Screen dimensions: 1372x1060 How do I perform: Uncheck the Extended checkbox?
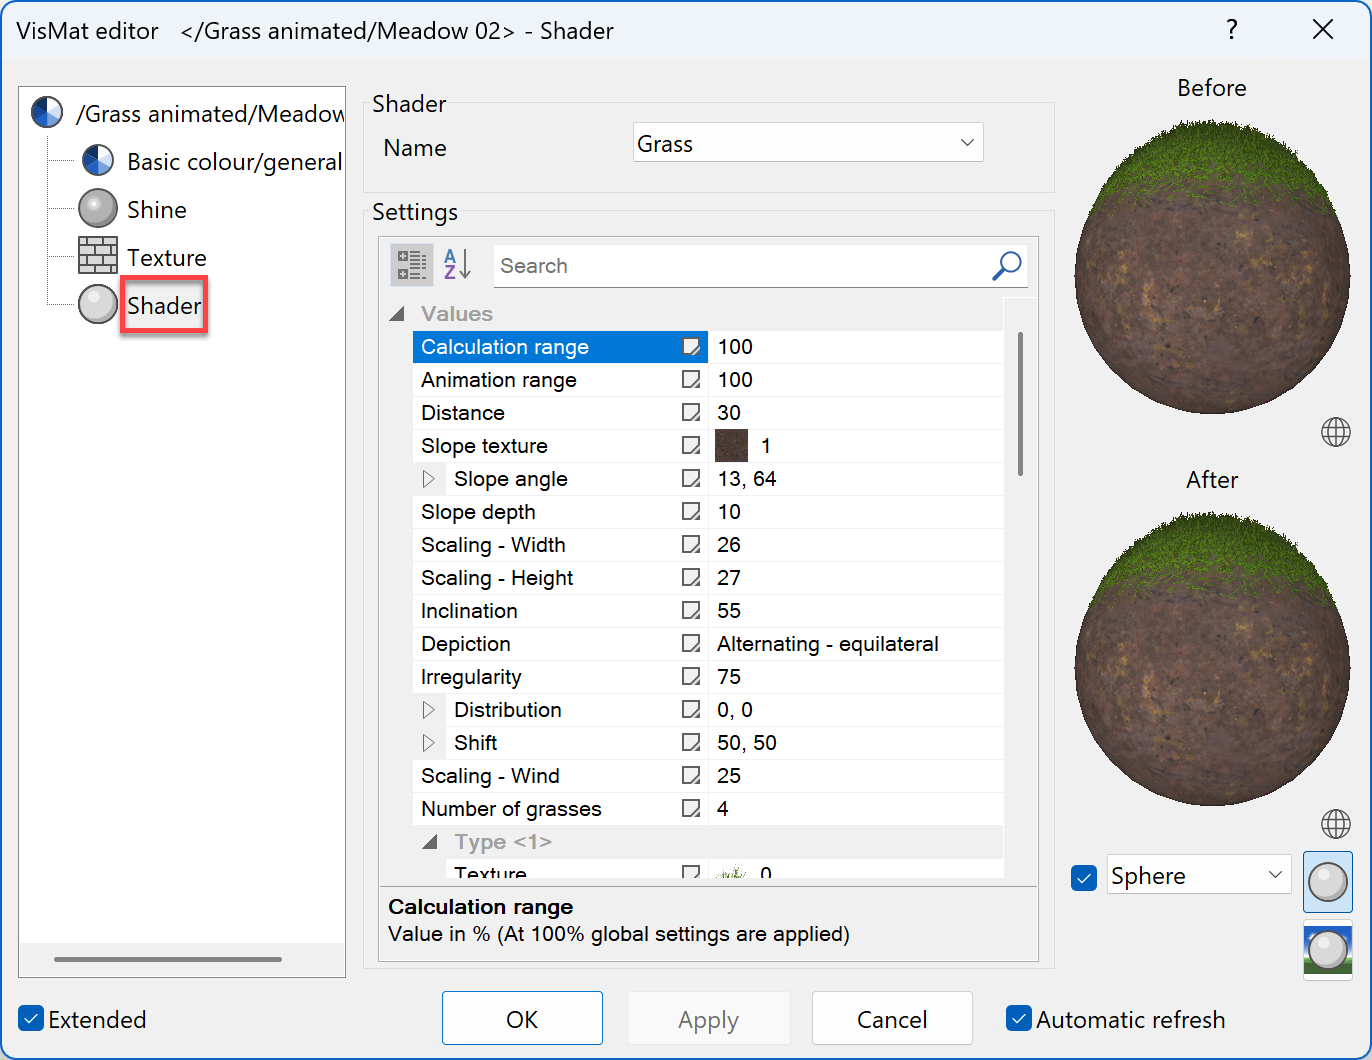30,1019
